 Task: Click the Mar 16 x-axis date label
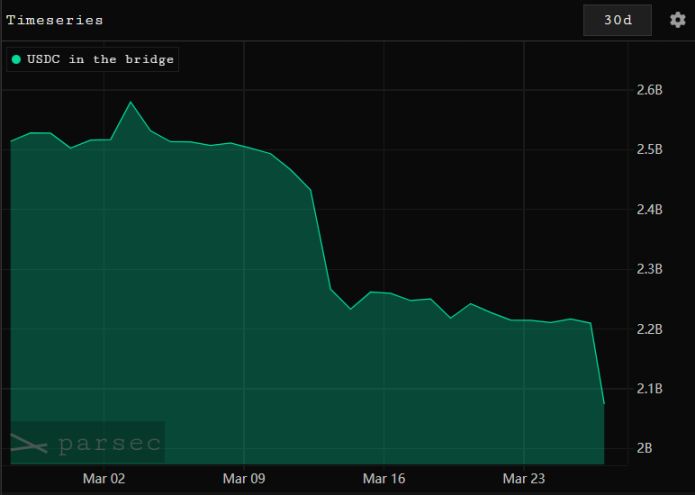(382, 479)
